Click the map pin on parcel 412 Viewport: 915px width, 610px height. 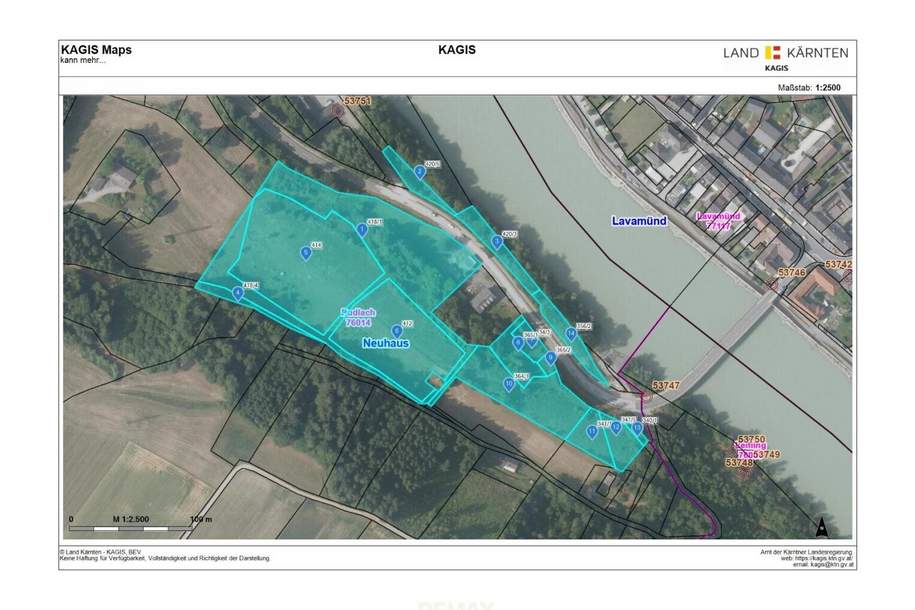(x=397, y=331)
